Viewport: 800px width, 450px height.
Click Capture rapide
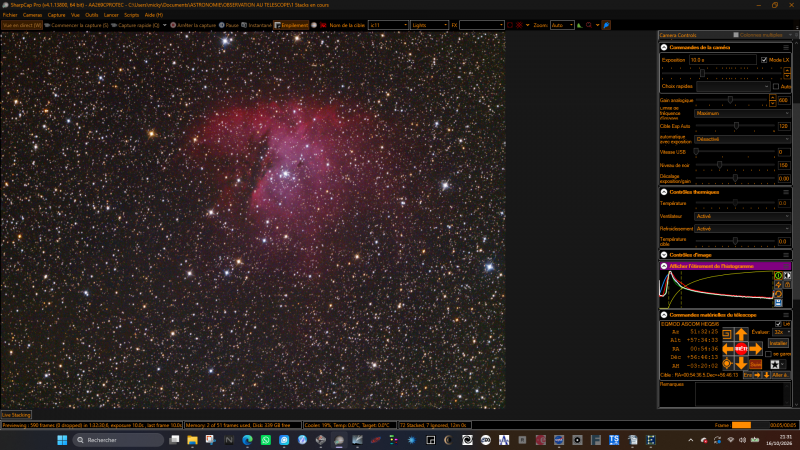135,25
